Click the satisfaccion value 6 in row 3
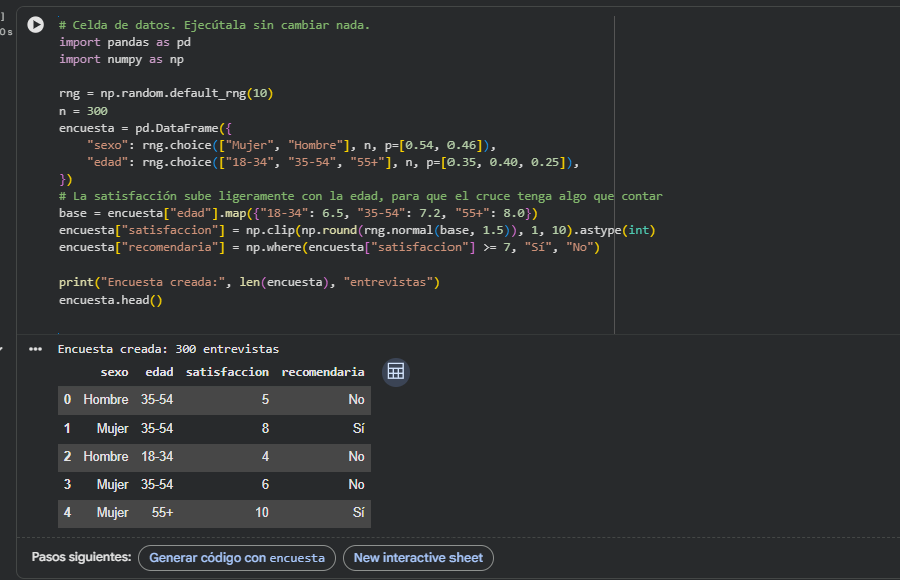This screenshot has height=580, width=900. click(x=265, y=485)
